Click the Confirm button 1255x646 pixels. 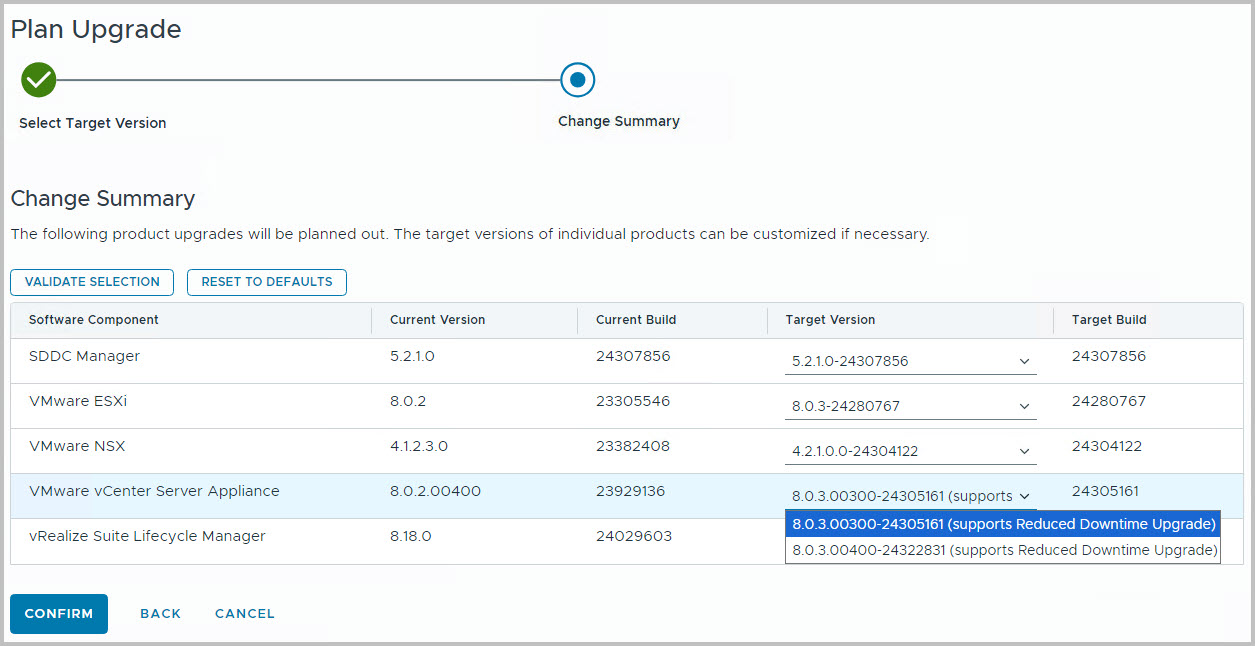[x=59, y=614]
